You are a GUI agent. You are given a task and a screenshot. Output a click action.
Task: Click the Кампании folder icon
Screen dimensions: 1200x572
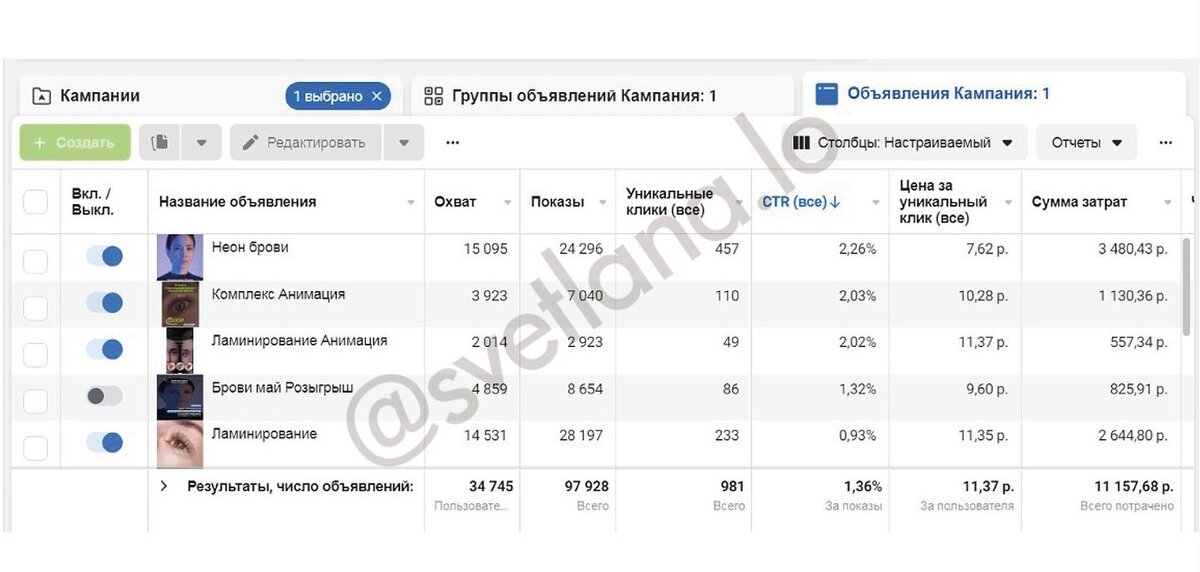41,96
